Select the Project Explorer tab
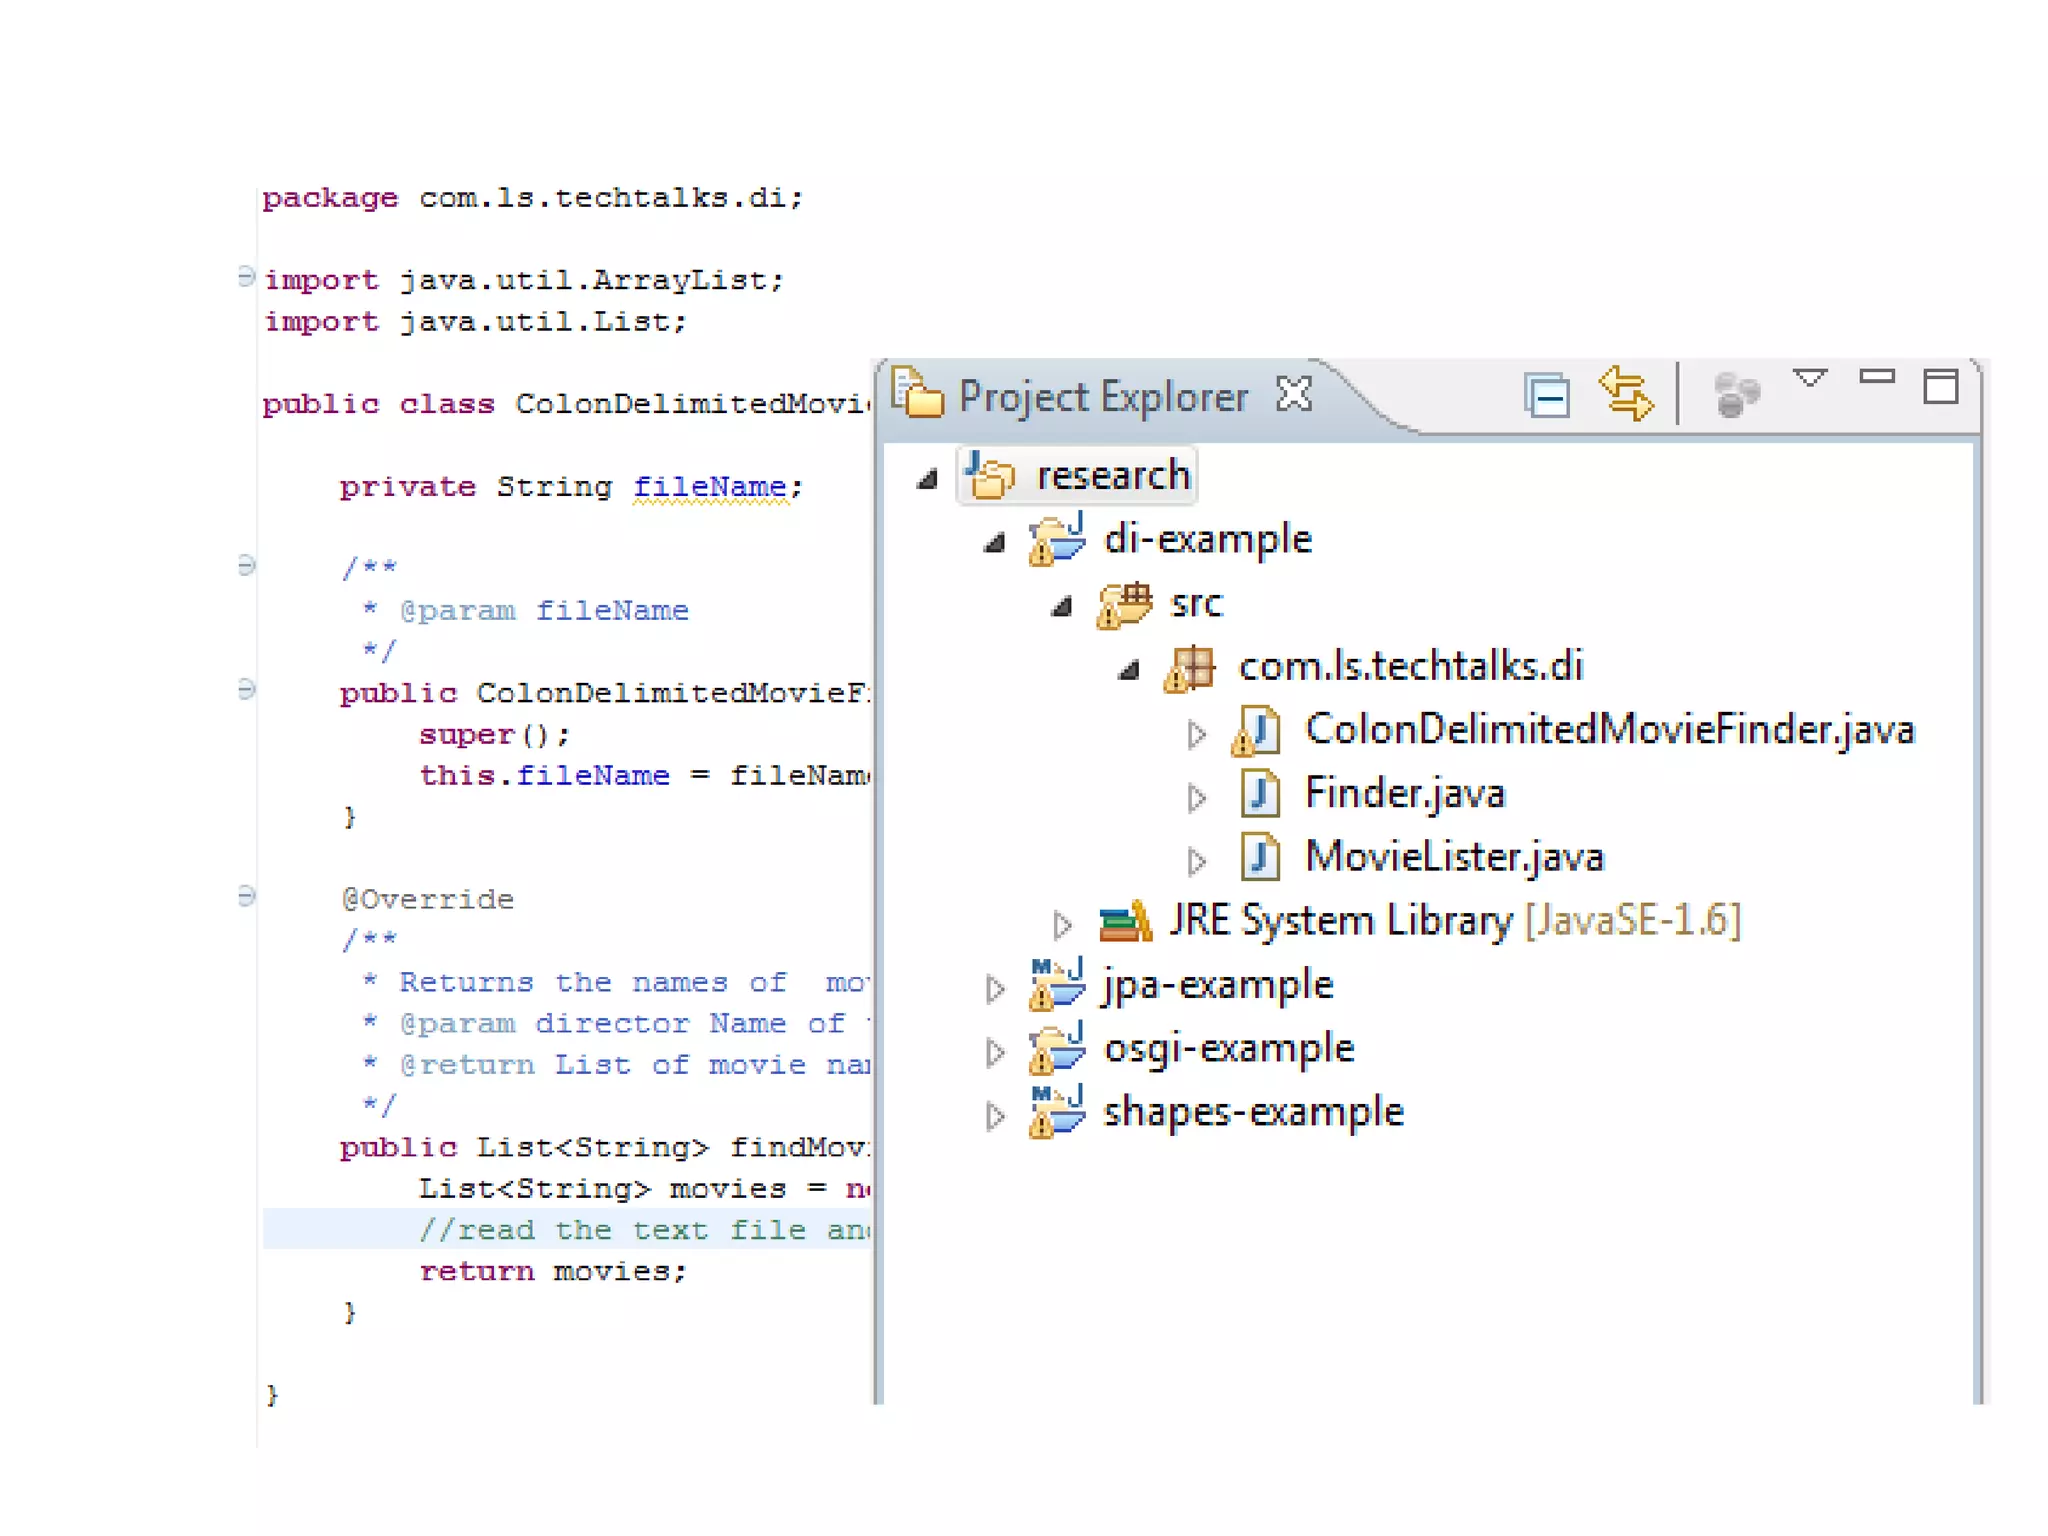 point(1102,397)
